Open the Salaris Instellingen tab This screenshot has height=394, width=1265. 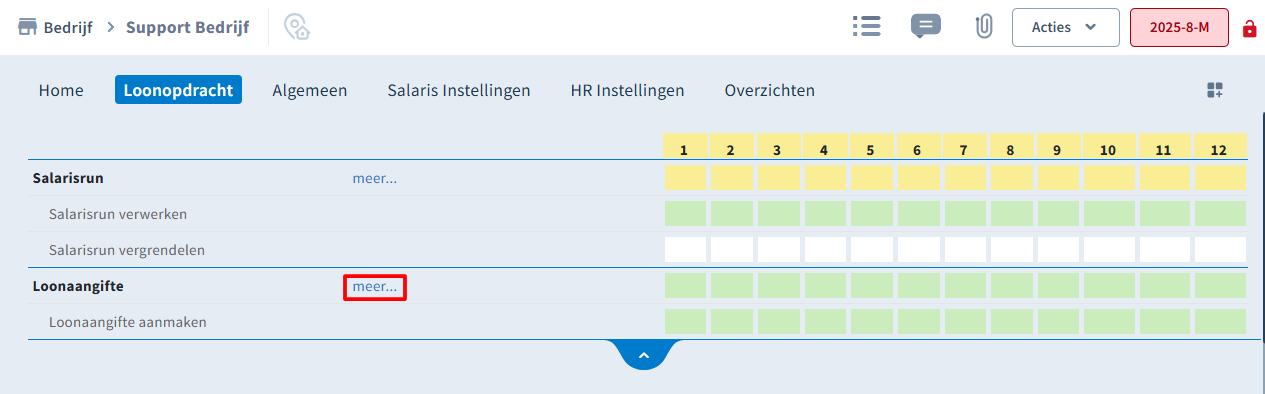[x=459, y=90]
